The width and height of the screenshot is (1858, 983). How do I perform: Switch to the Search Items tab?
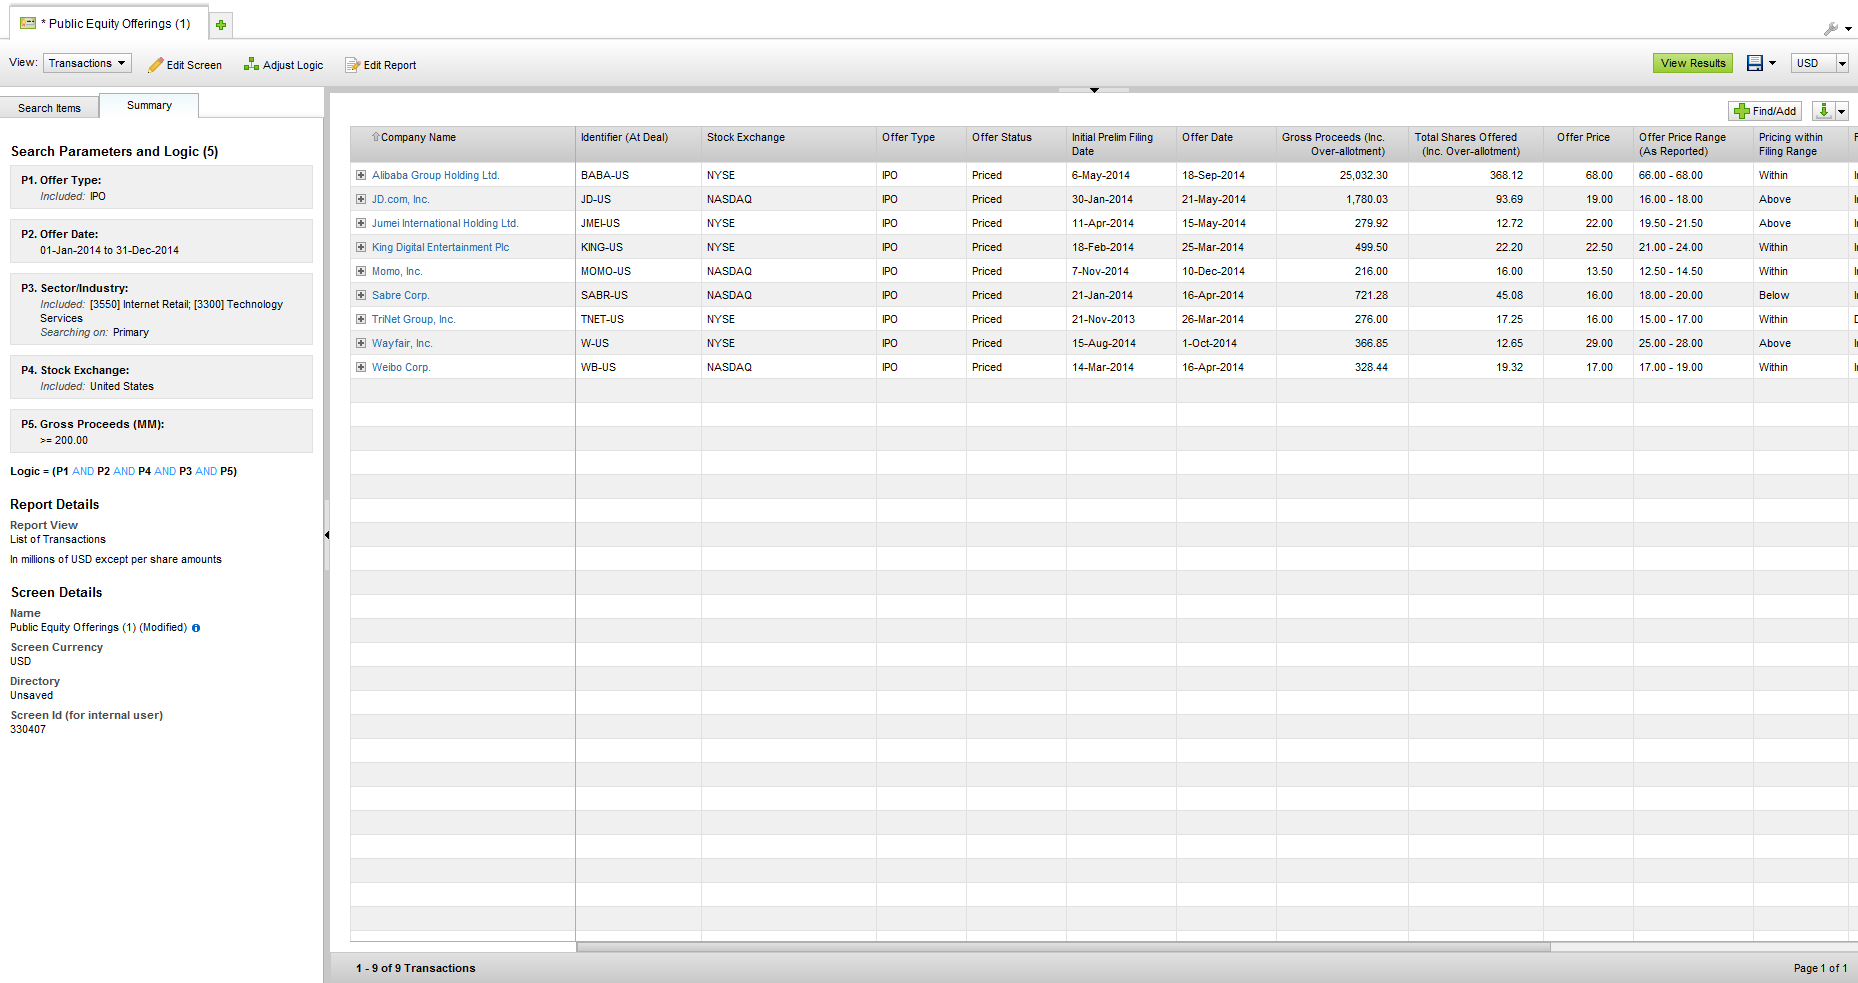coord(49,108)
